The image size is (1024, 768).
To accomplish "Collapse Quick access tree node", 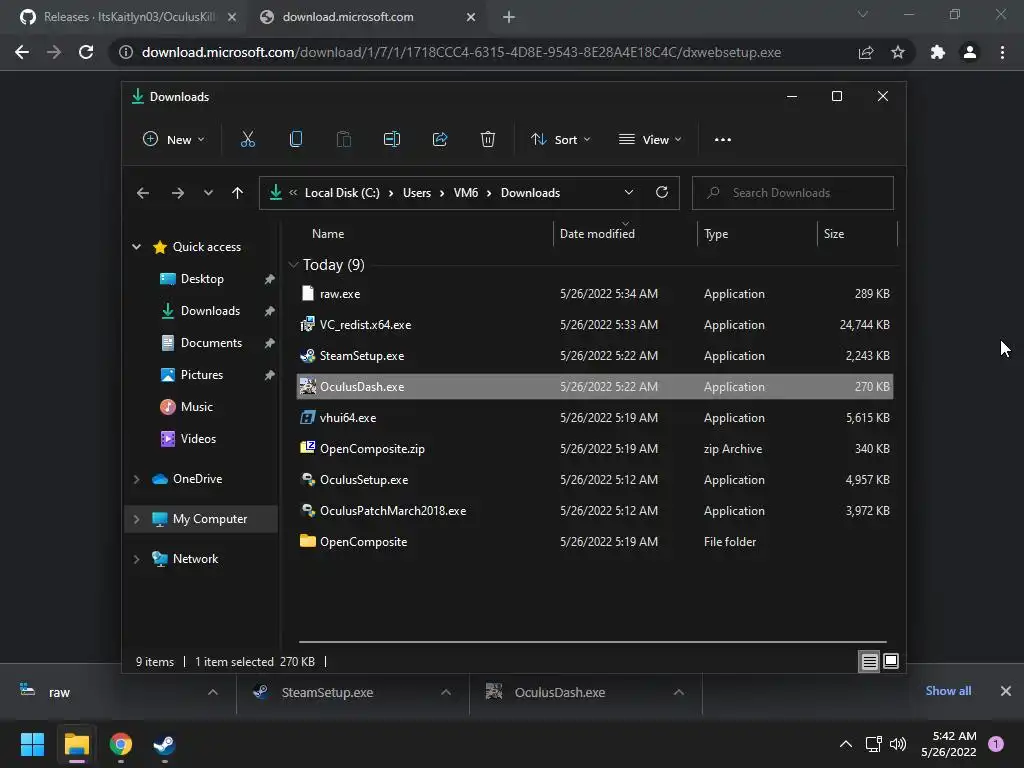I will point(136,247).
